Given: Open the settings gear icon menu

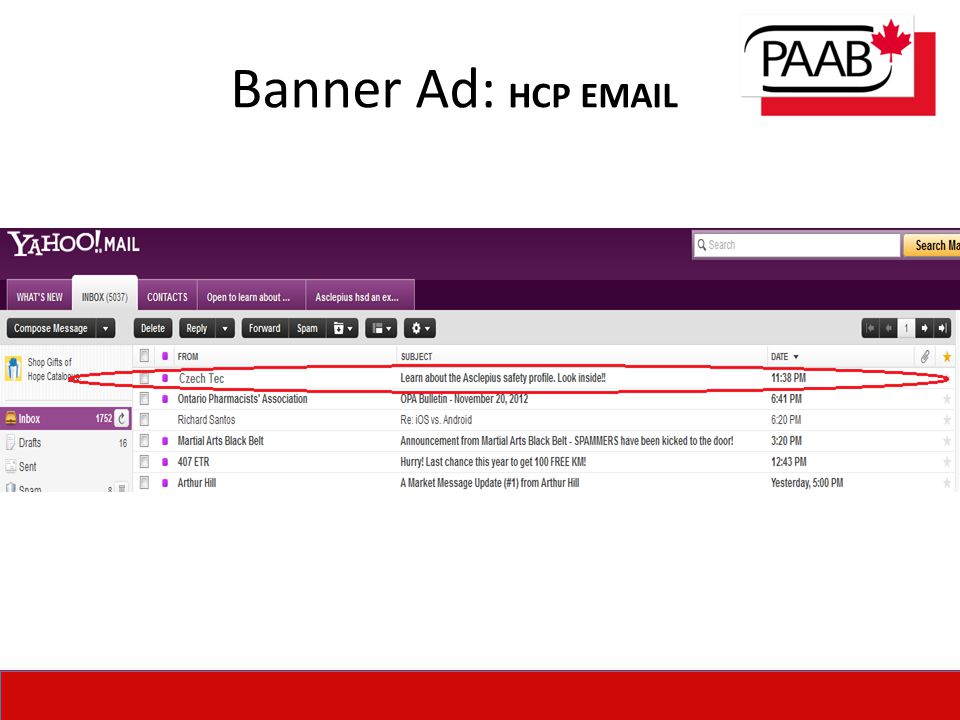Looking at the screenshot, I should point(419,329).
